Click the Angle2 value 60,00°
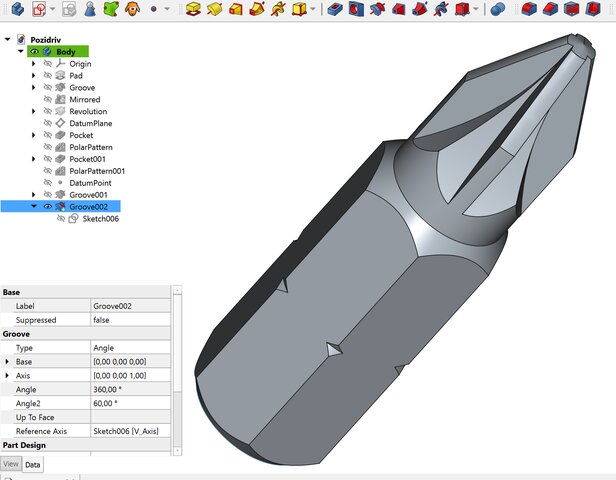 131,403
